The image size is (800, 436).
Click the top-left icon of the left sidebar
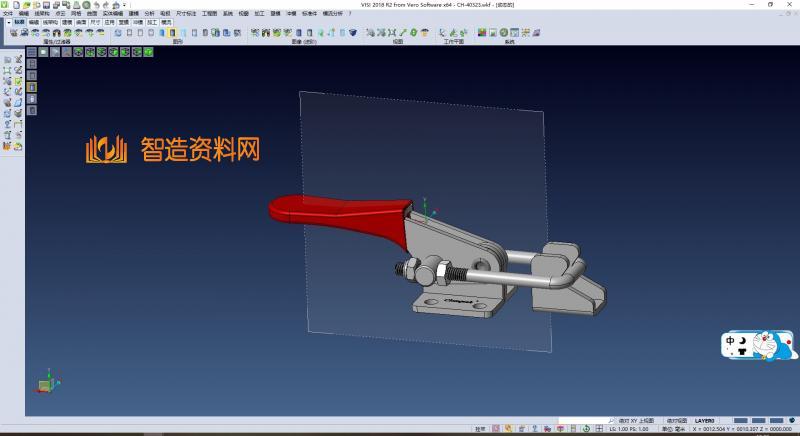(x=7, y=60)
